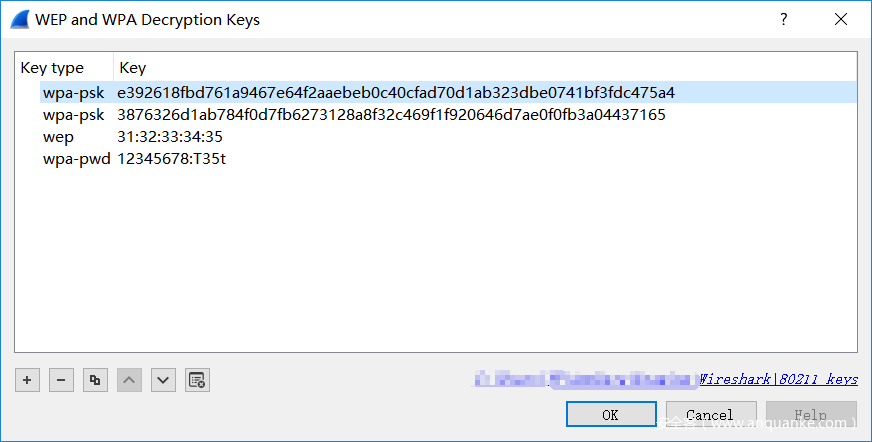Click the Wireshark shark fin title icon
872x442 pixels.
[x=19, y=19]
